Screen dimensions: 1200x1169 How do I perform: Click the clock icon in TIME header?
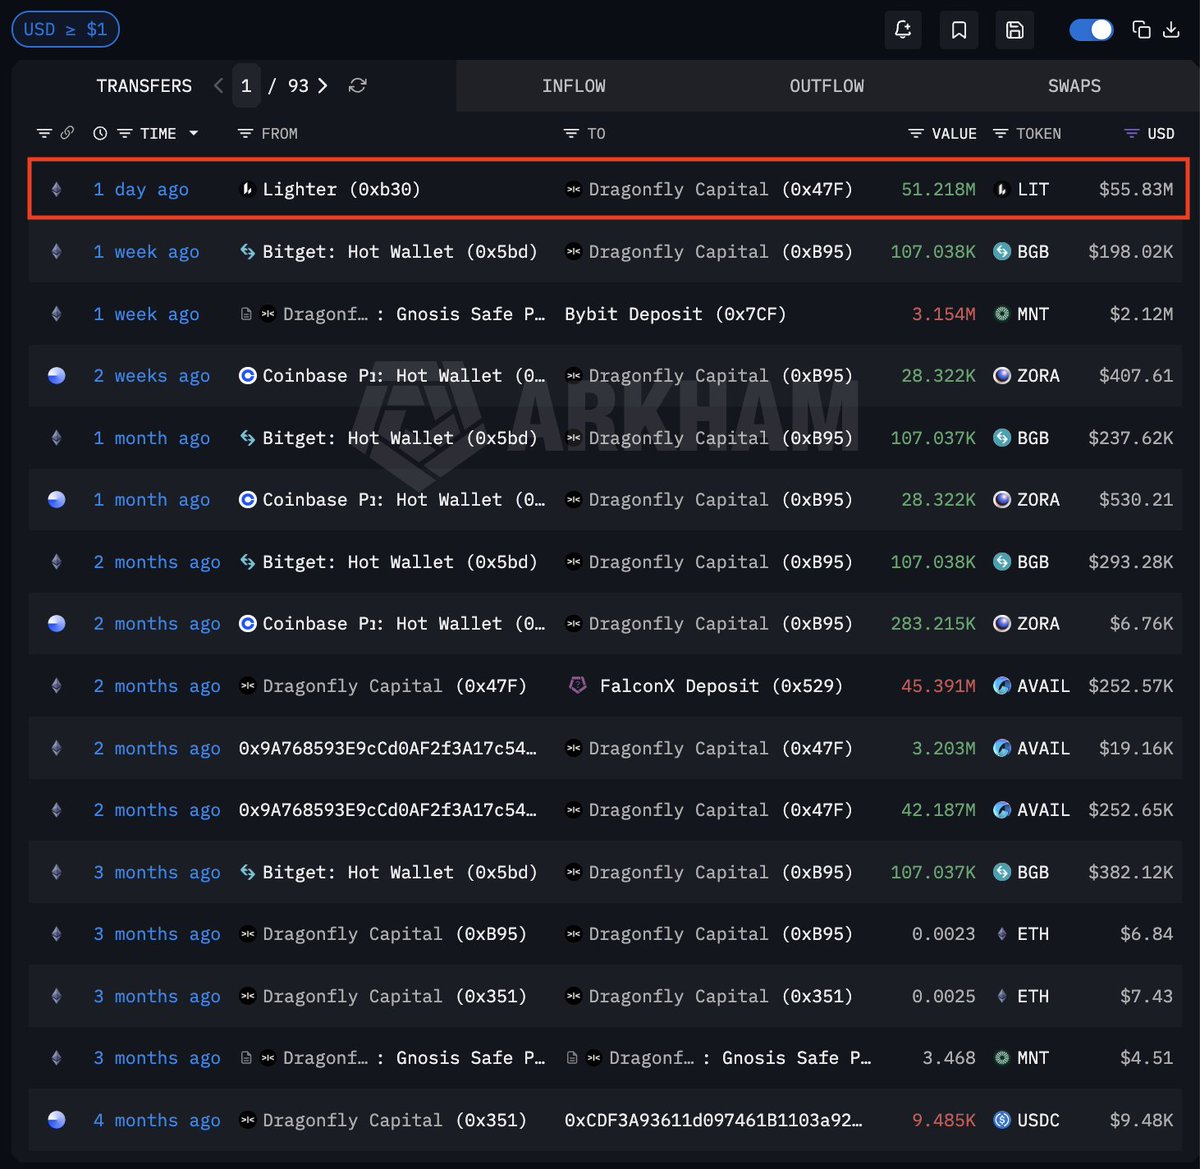100,133
